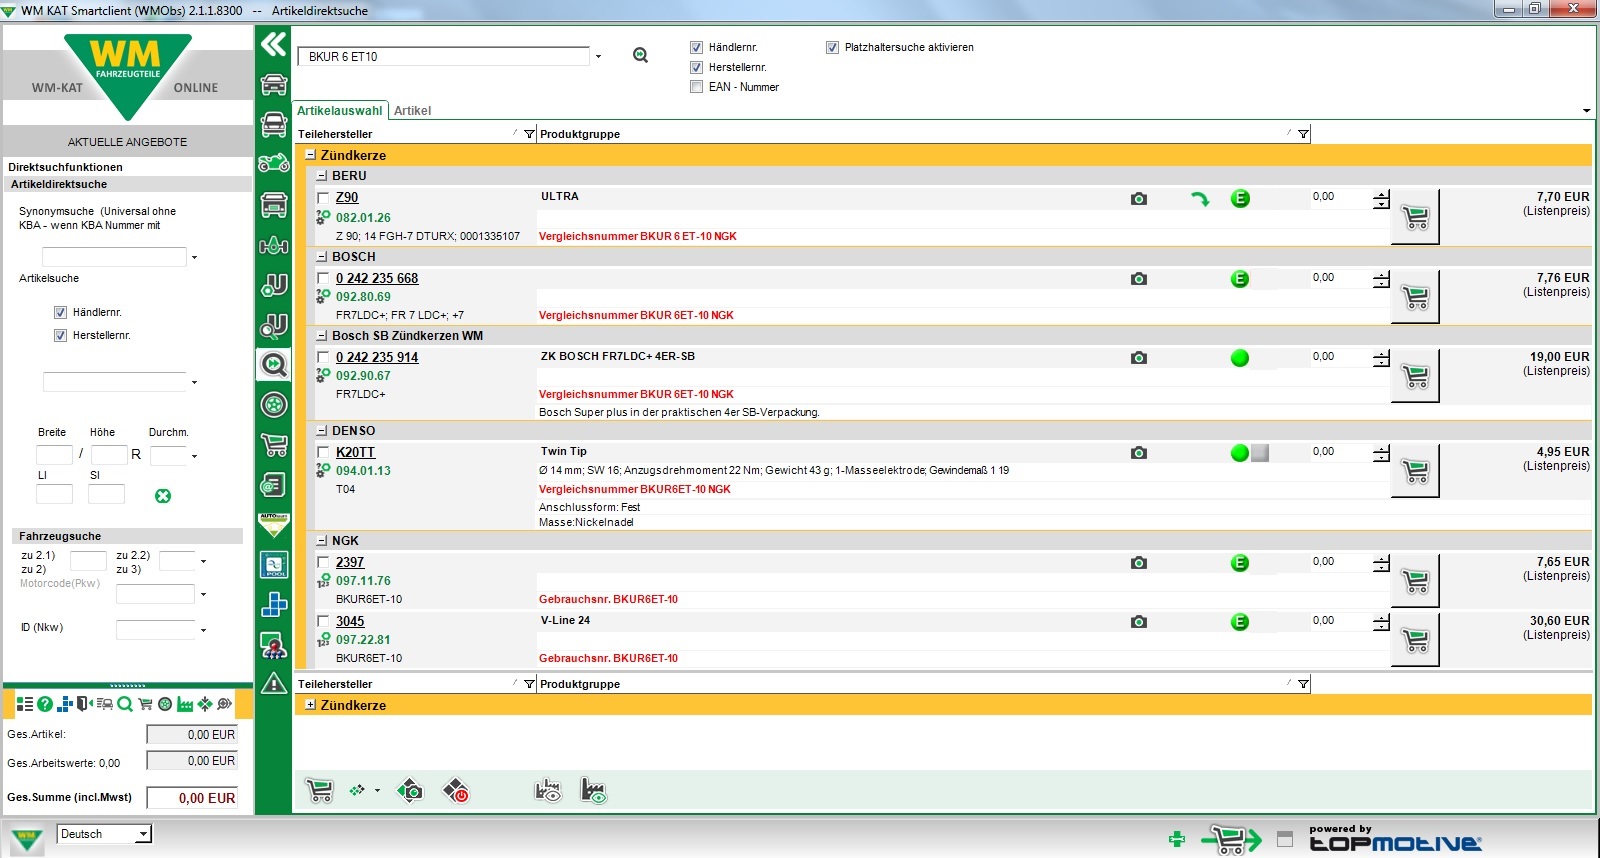
Task: Switch to Artikel tab
Action: [x=412, y=111]
